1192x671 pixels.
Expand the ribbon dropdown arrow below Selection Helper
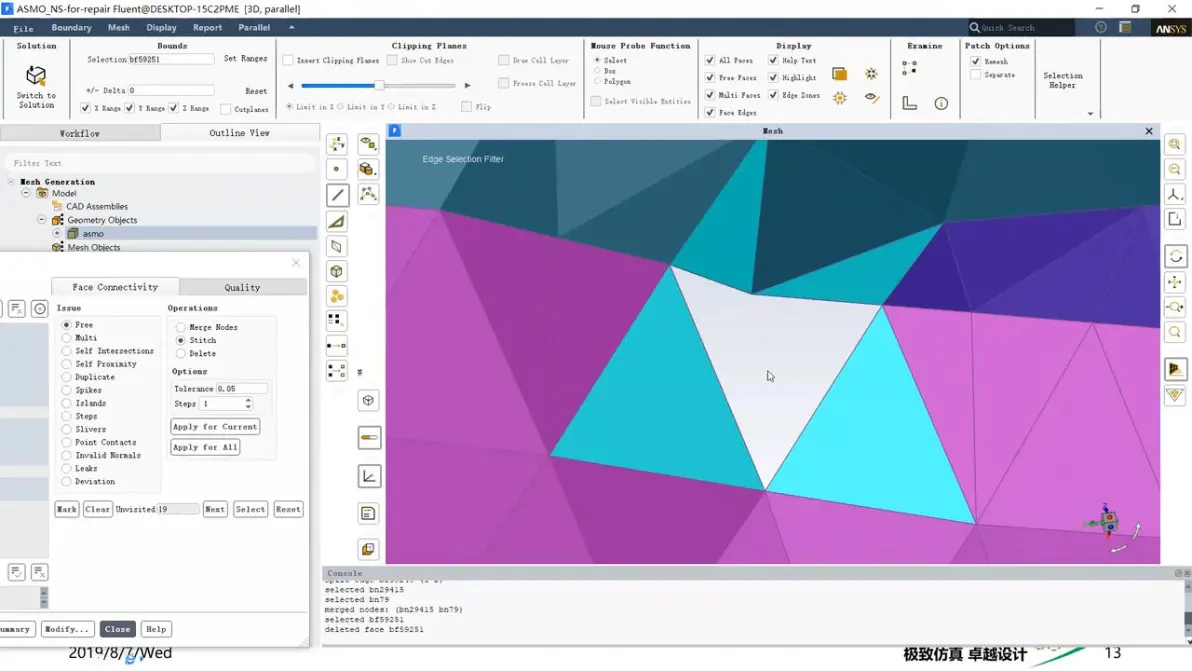[x=1090, y=114]
